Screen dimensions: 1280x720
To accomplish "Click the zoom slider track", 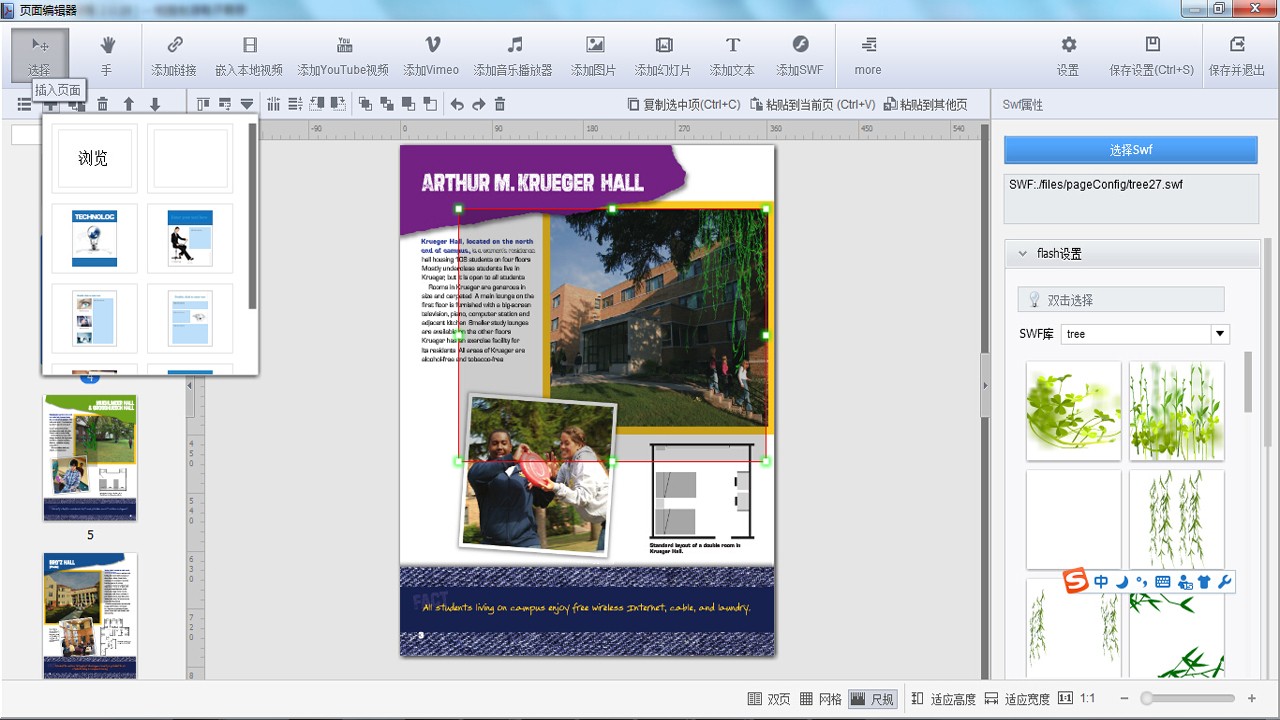I will click(1190, 699).
